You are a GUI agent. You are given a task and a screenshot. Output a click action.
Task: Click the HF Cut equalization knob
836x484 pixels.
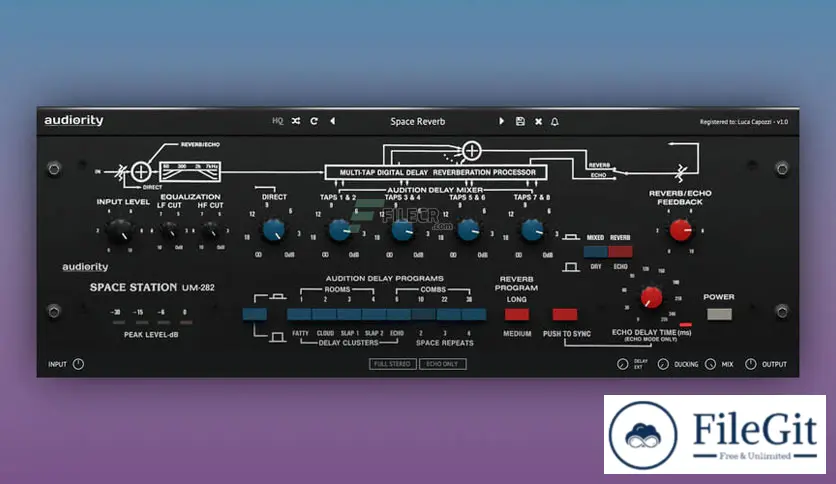pos(211,231)
